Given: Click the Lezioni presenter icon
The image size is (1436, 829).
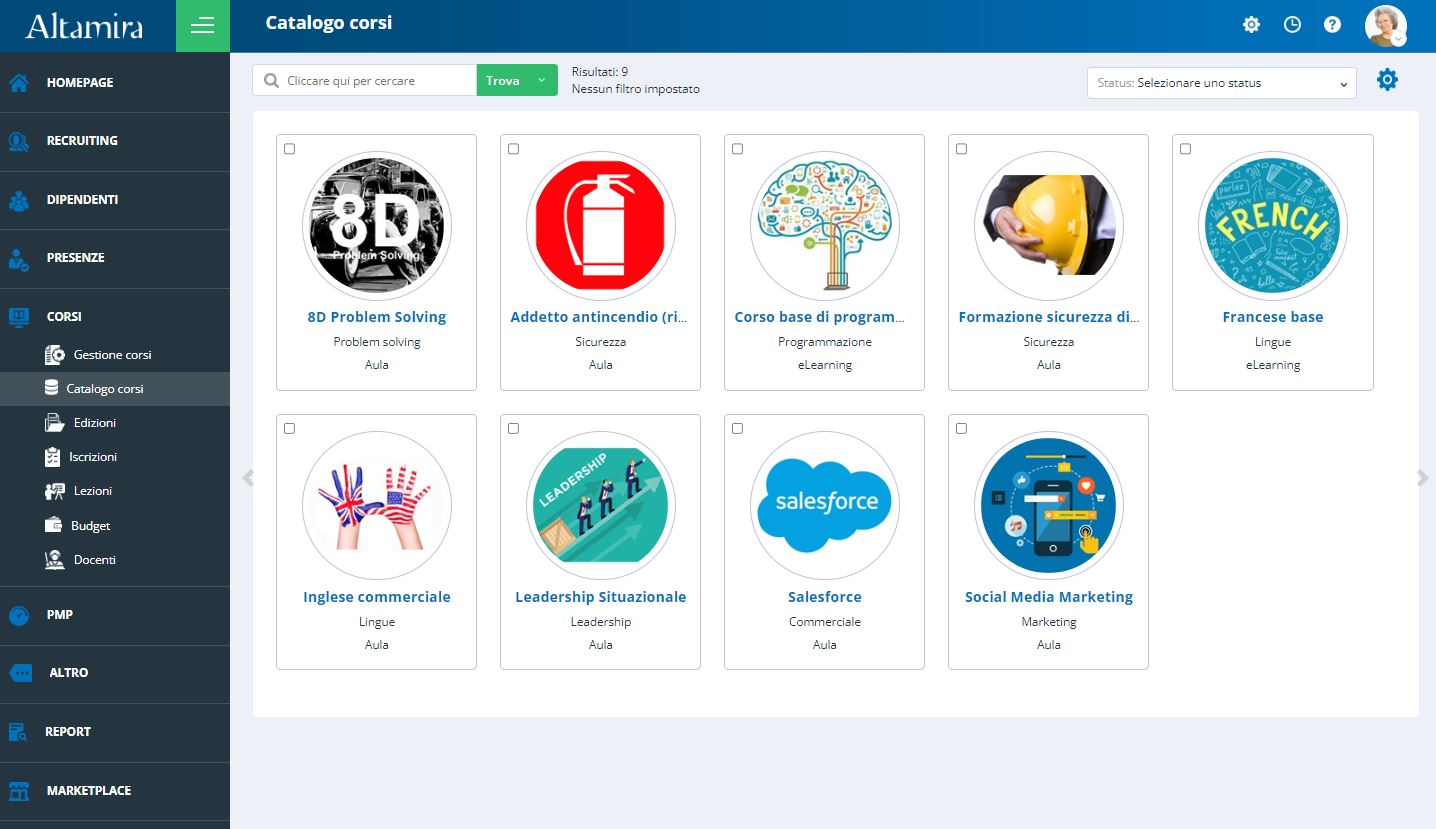Looking at the screenshot, I should pos(55,491).
